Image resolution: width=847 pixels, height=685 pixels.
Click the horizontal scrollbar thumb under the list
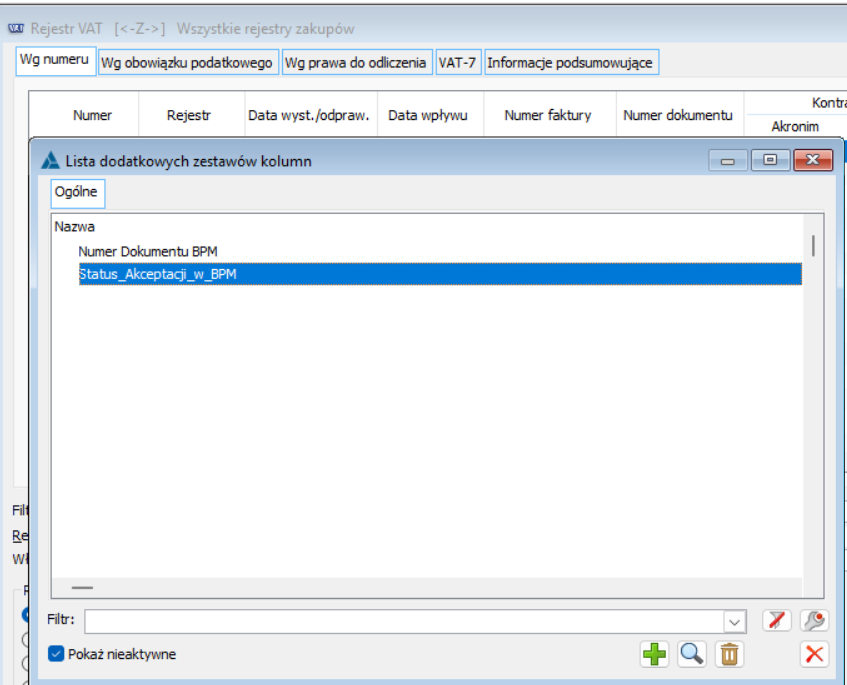[x=82, y=588]
